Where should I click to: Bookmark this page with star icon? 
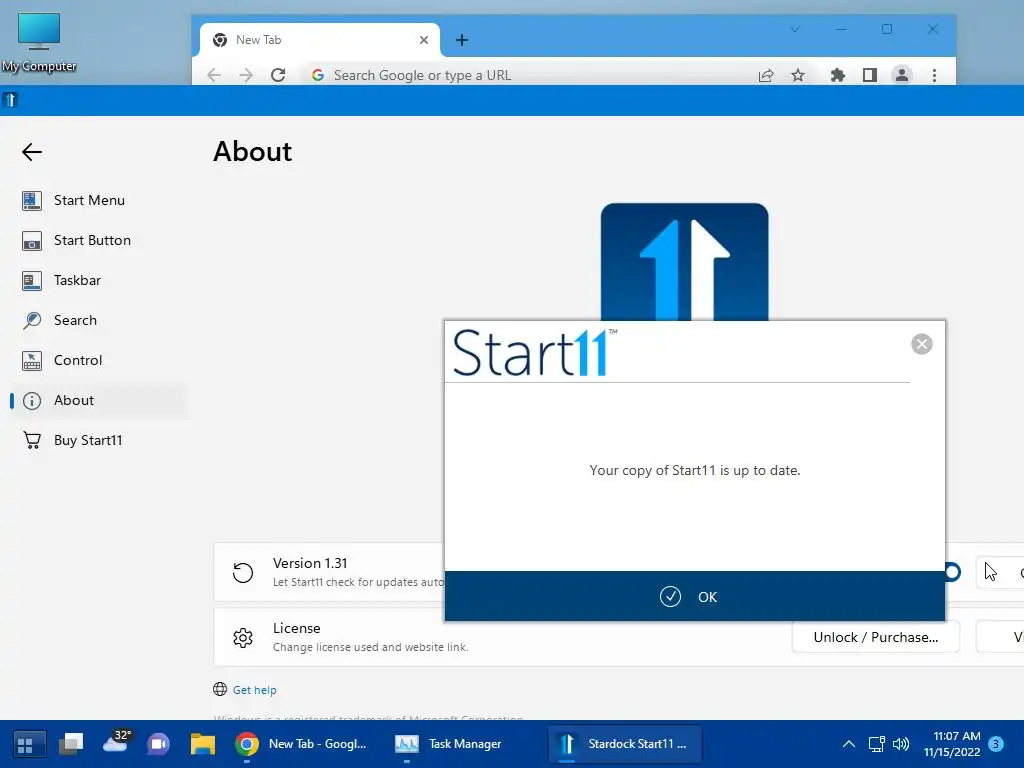797,75
